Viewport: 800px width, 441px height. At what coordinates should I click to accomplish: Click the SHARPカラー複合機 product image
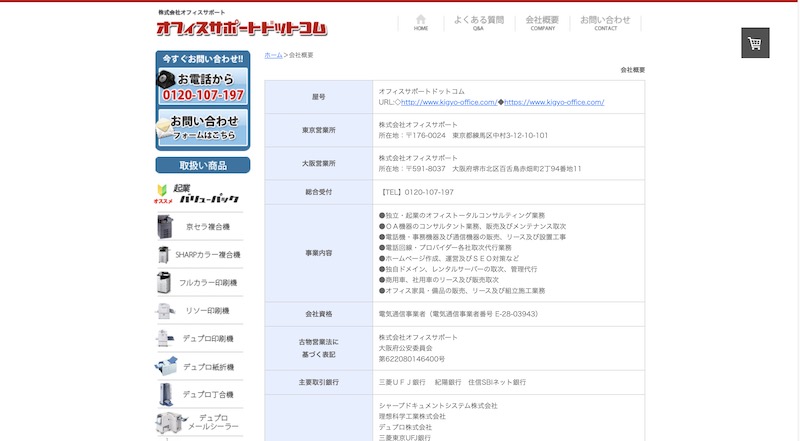(x=163, y=255)
